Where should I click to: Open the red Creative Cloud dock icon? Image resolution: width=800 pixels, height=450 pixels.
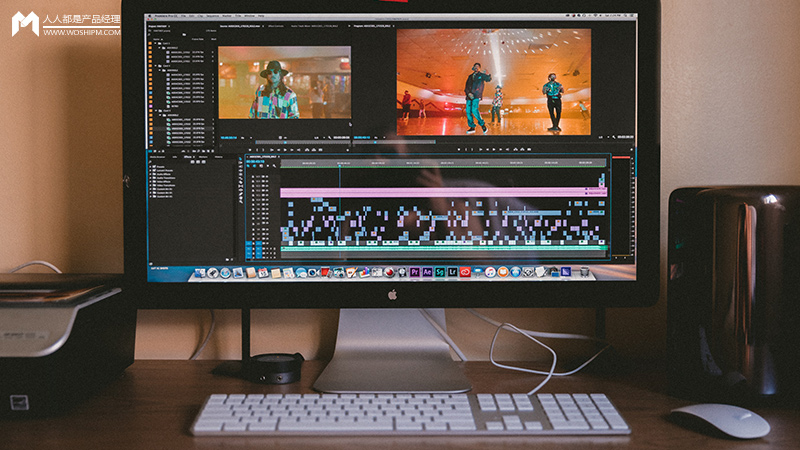click(466, 272)
